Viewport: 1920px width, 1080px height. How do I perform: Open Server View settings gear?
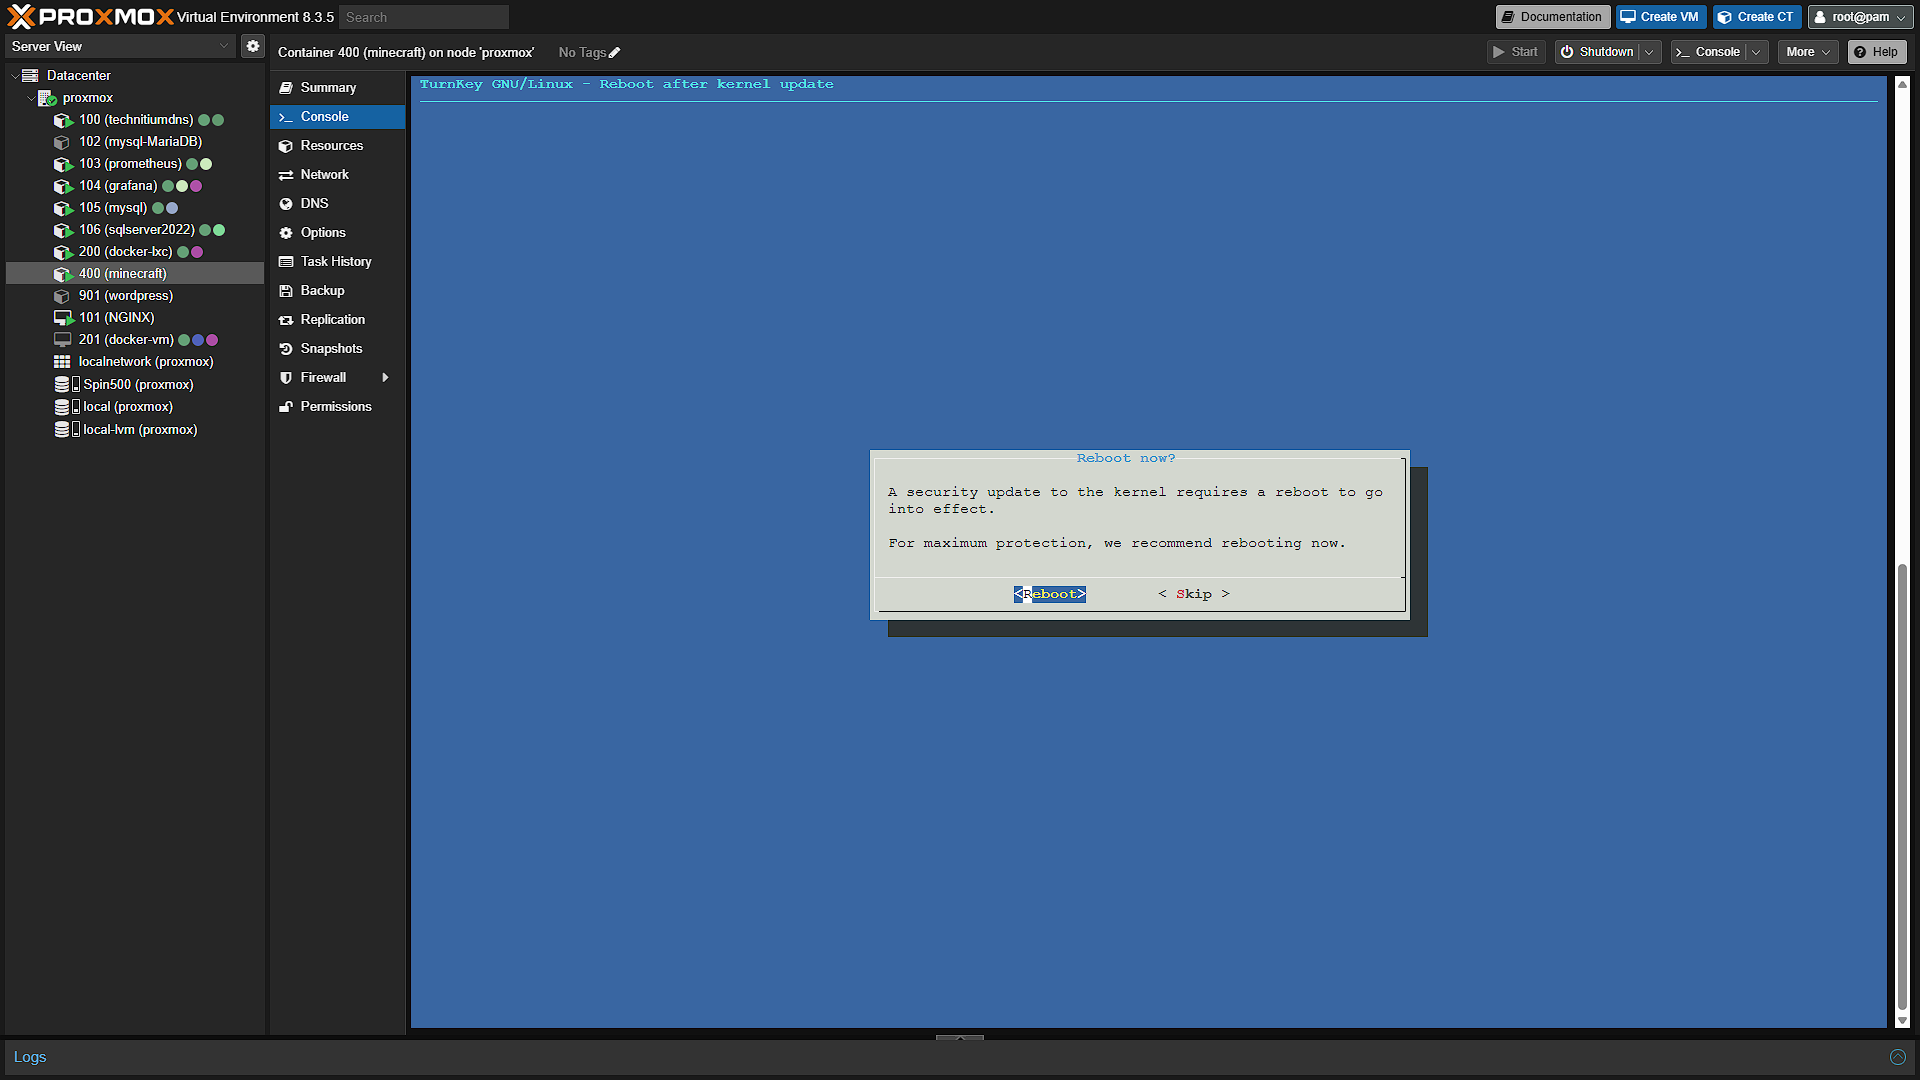pos(253,46)
